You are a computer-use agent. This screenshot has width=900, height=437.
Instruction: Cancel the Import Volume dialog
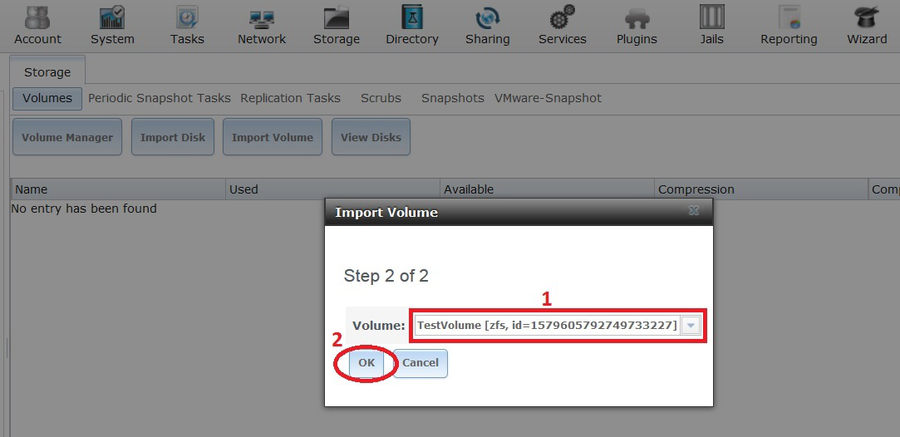(420, 363)
